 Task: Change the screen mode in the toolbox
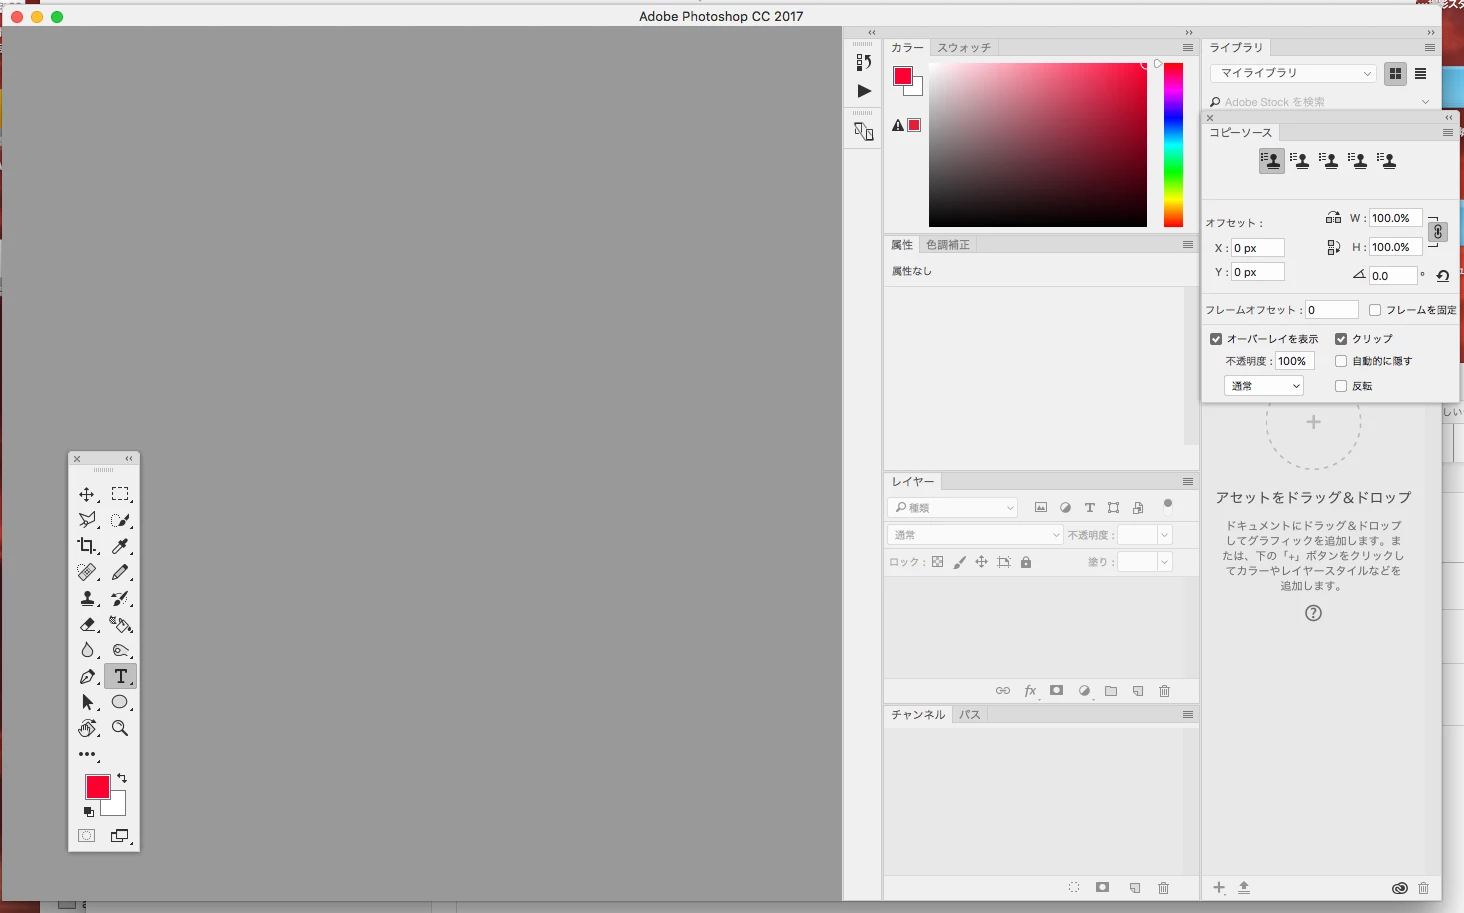point(120,836)
